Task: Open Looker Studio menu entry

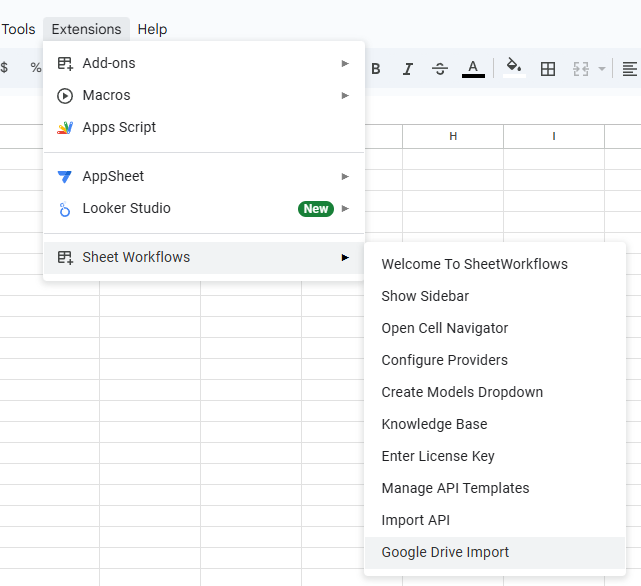Action: pyautogui.click(x=126, y=208)
